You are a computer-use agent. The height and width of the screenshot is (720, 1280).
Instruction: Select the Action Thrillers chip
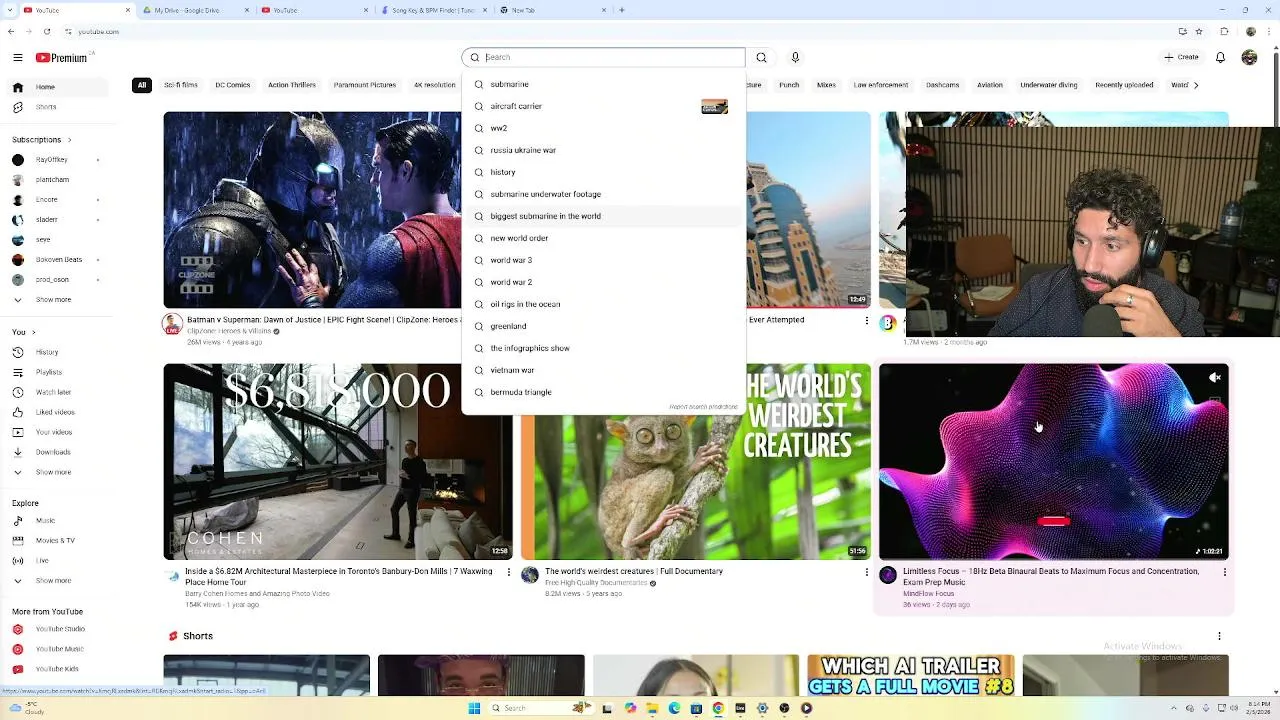pyautogui.click(x=292, y=85)
